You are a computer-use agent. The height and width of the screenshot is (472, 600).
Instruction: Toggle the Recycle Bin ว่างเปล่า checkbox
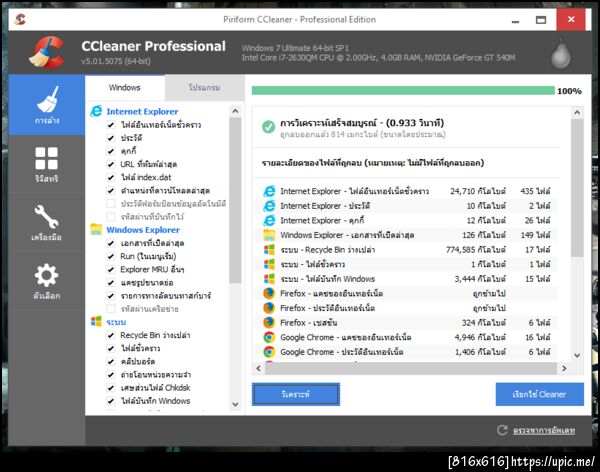[x=111, y=335]
